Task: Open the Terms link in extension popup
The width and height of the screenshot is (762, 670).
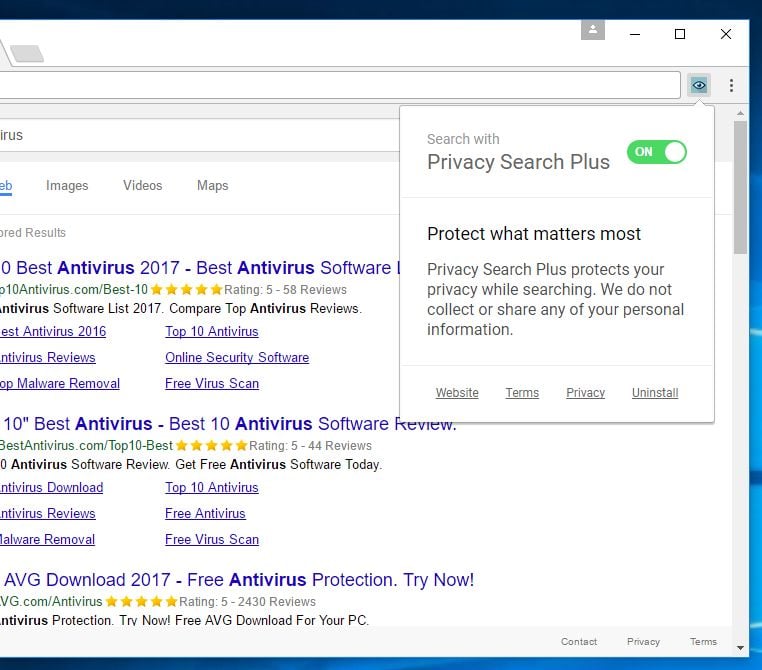Action: tap(522, 393)
